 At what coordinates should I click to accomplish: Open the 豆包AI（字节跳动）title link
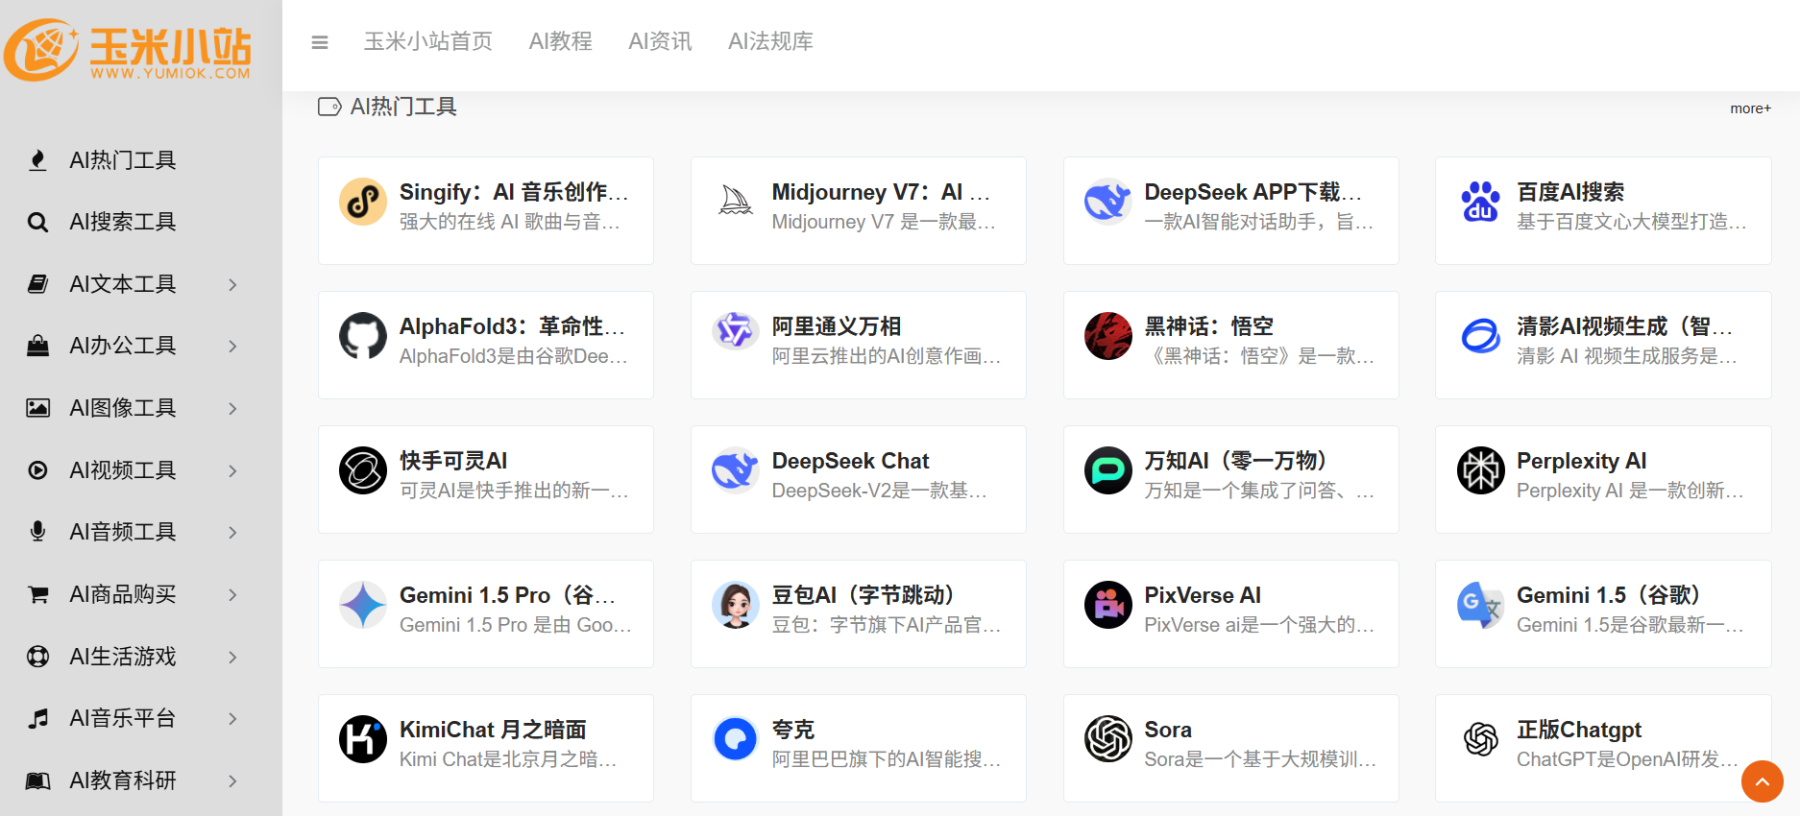867,596
